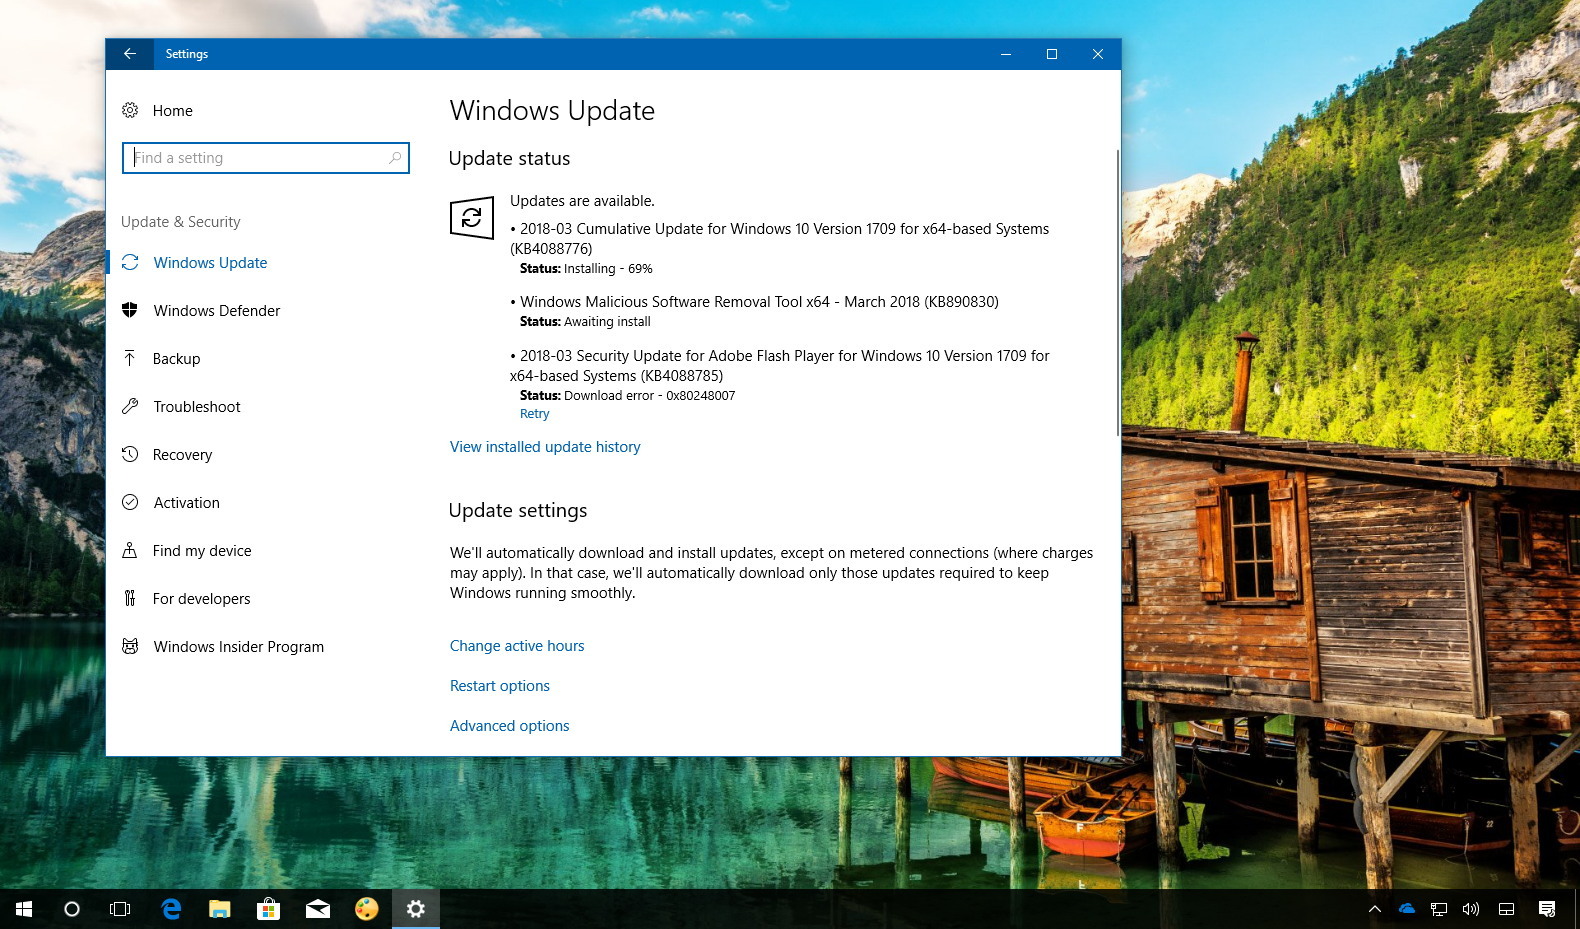Viewport: 1580px width, 929px height.
Task: Click the large update status refresh icon
Action: [x=472, y=217]
